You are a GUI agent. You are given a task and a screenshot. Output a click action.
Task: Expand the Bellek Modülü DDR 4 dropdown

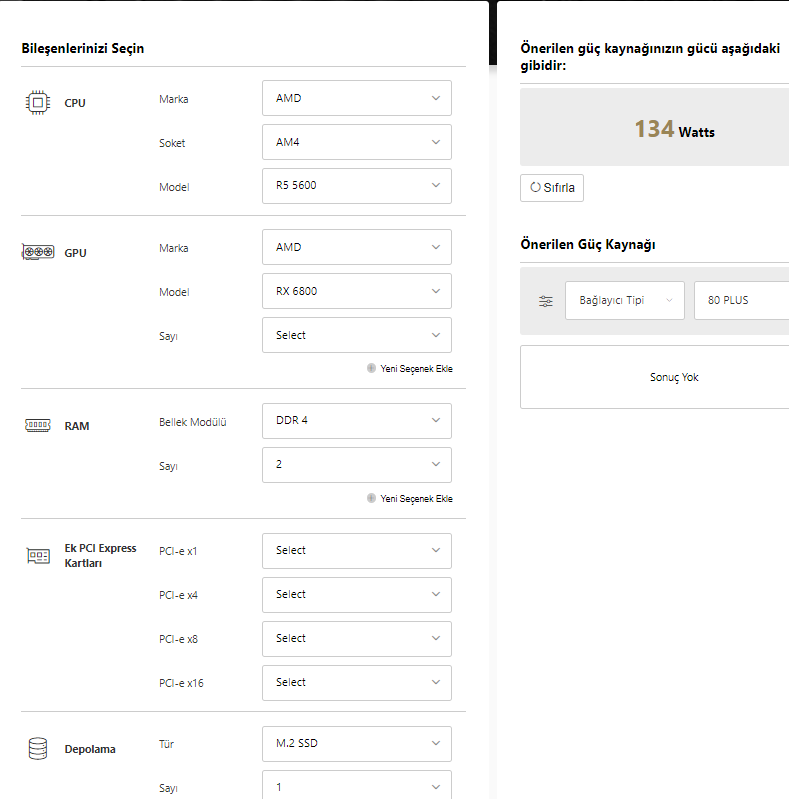click(356, 421)
